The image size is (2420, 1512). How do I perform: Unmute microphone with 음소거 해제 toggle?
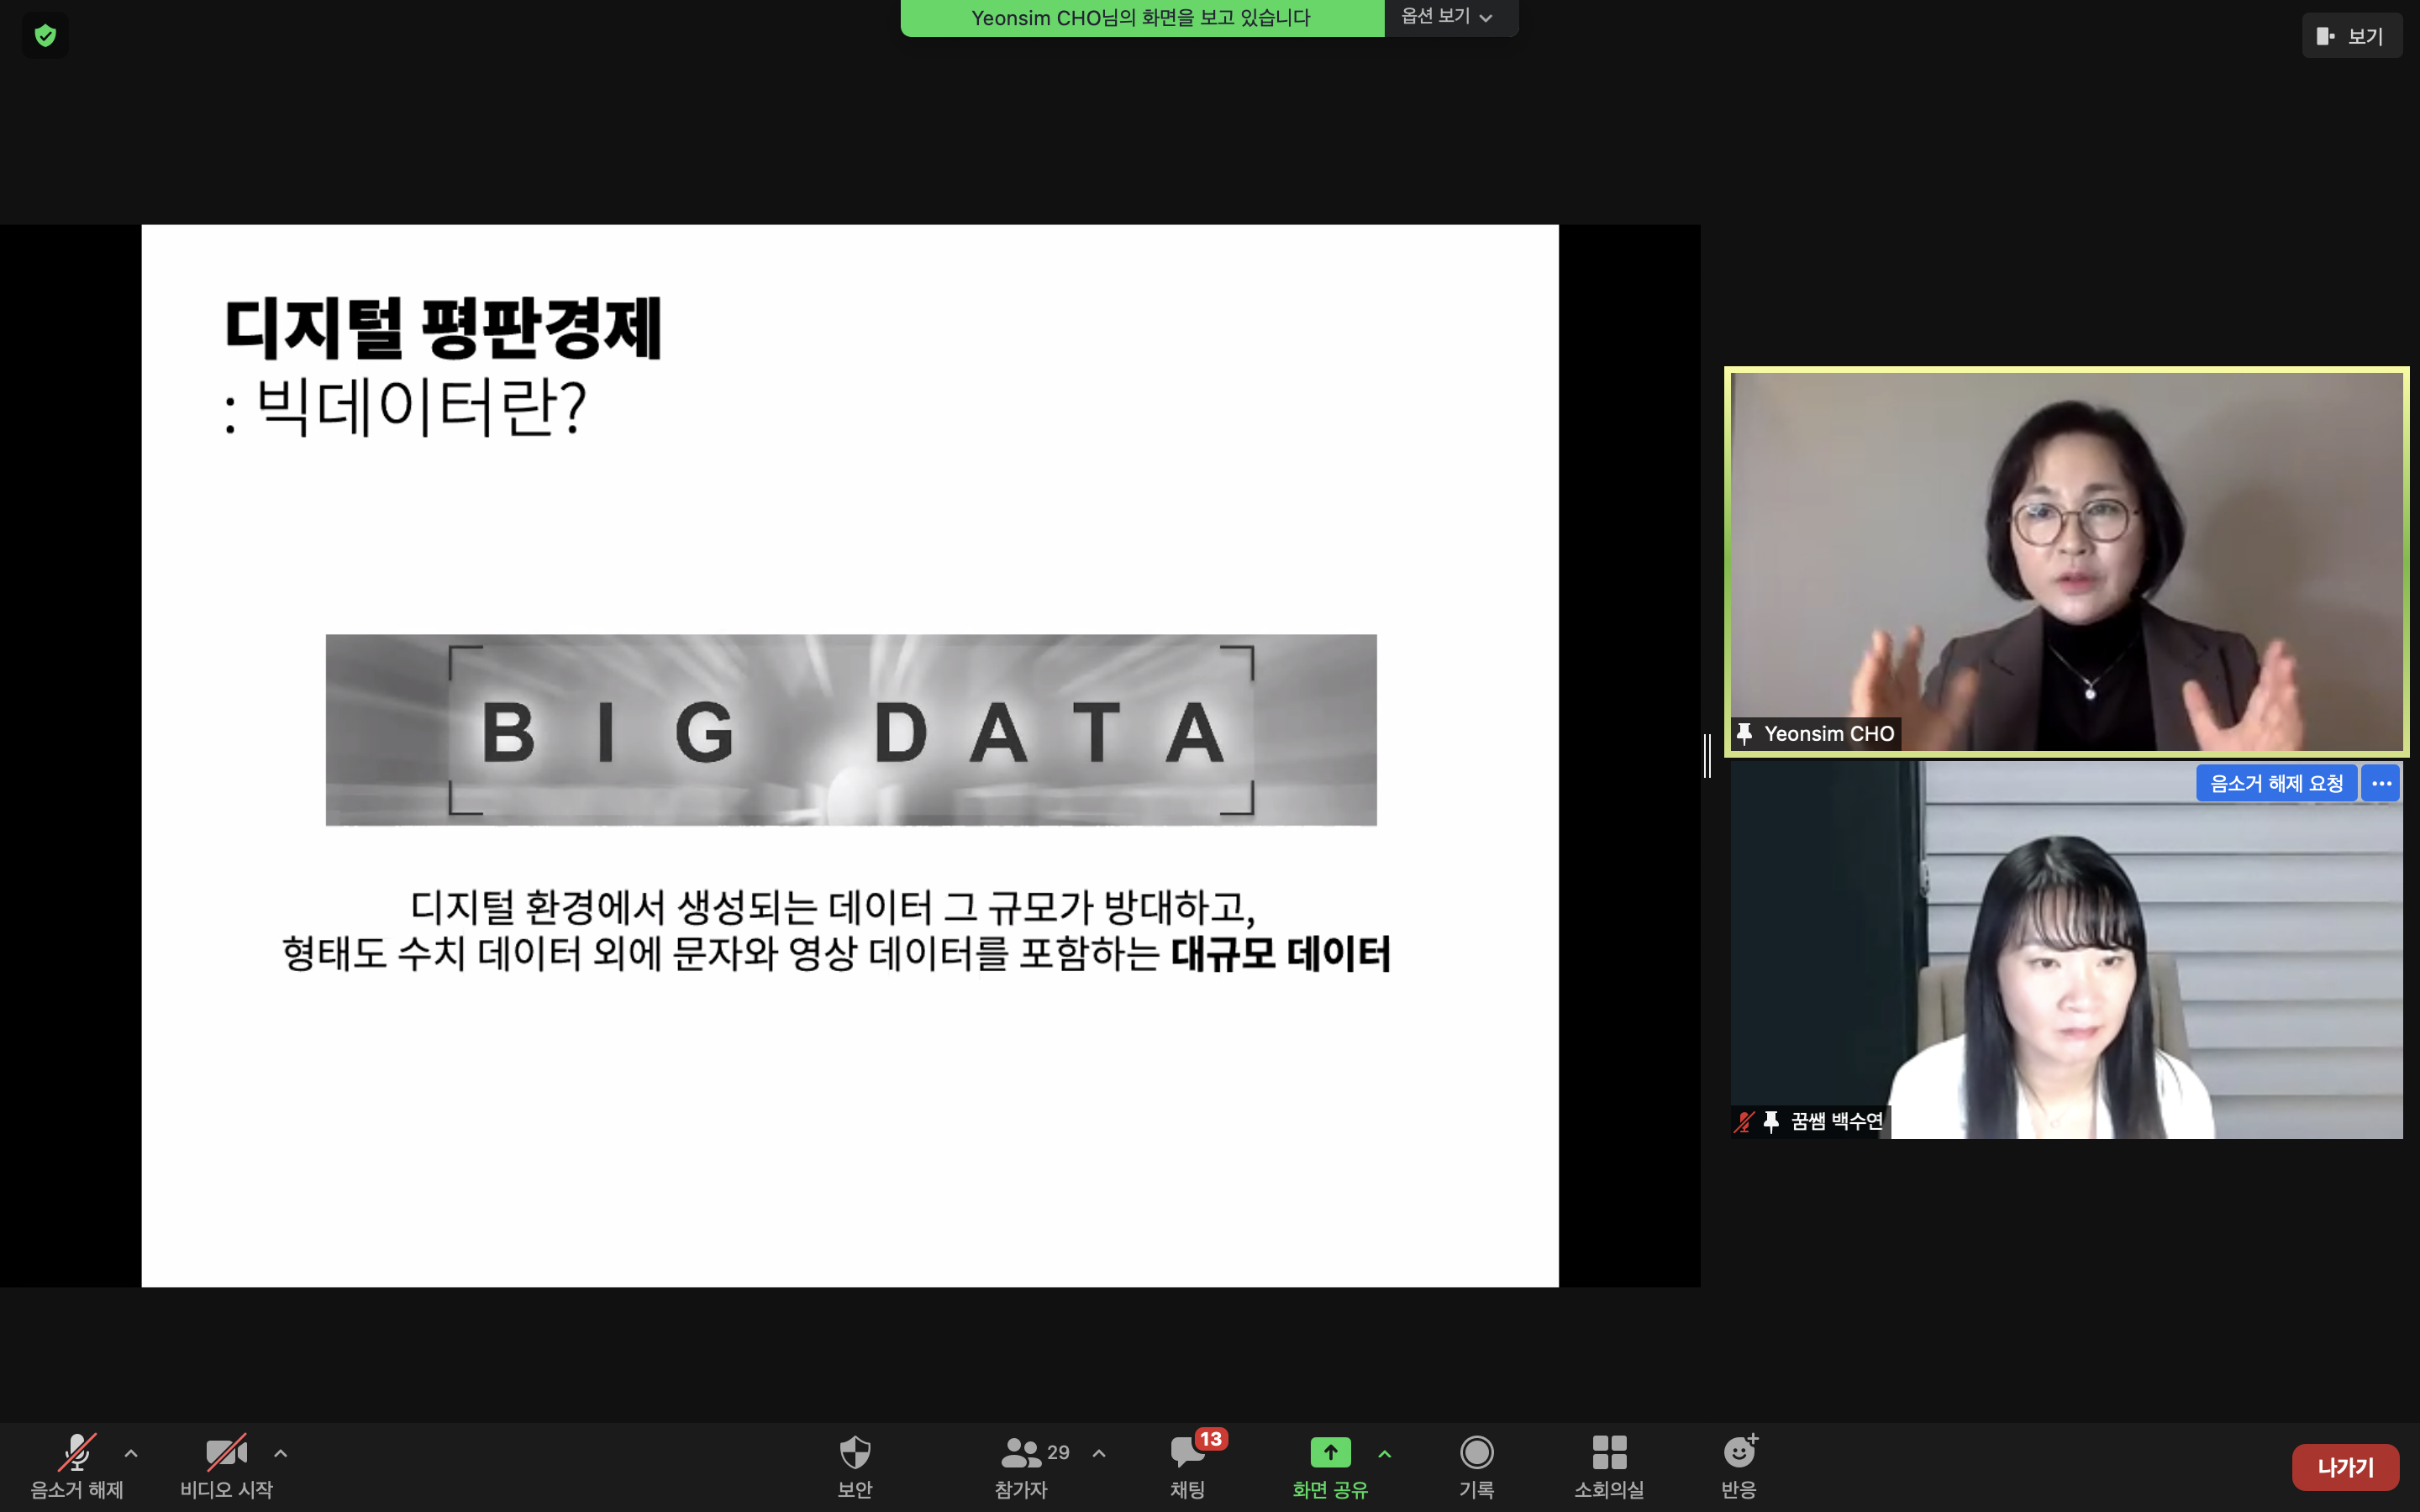[77, 1452]
